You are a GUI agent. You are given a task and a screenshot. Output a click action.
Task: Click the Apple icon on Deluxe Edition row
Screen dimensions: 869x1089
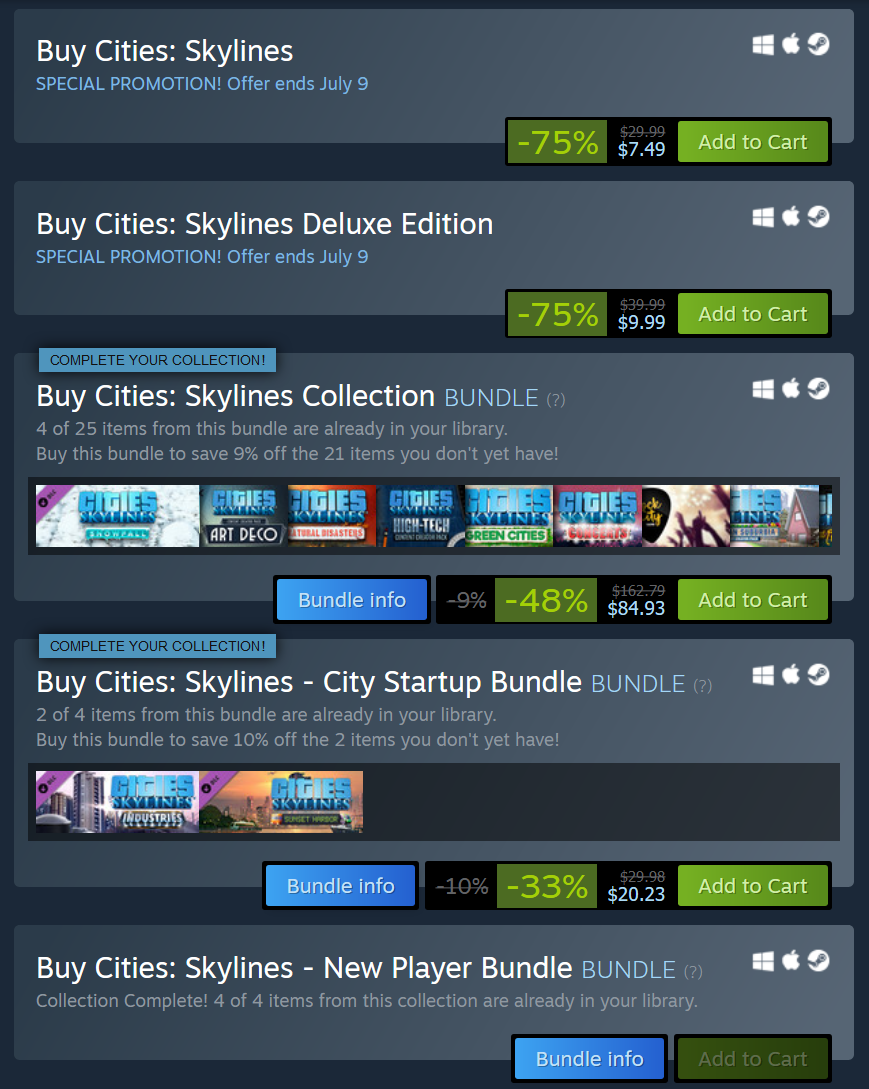coord(791,217)
